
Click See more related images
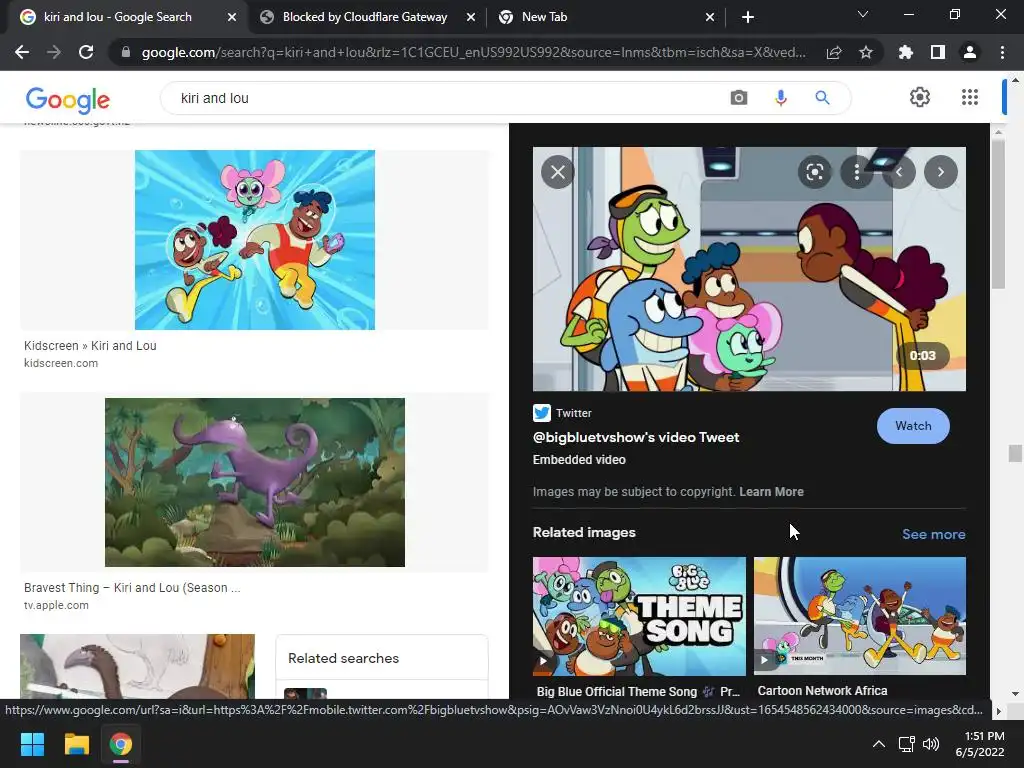[933, 534]
